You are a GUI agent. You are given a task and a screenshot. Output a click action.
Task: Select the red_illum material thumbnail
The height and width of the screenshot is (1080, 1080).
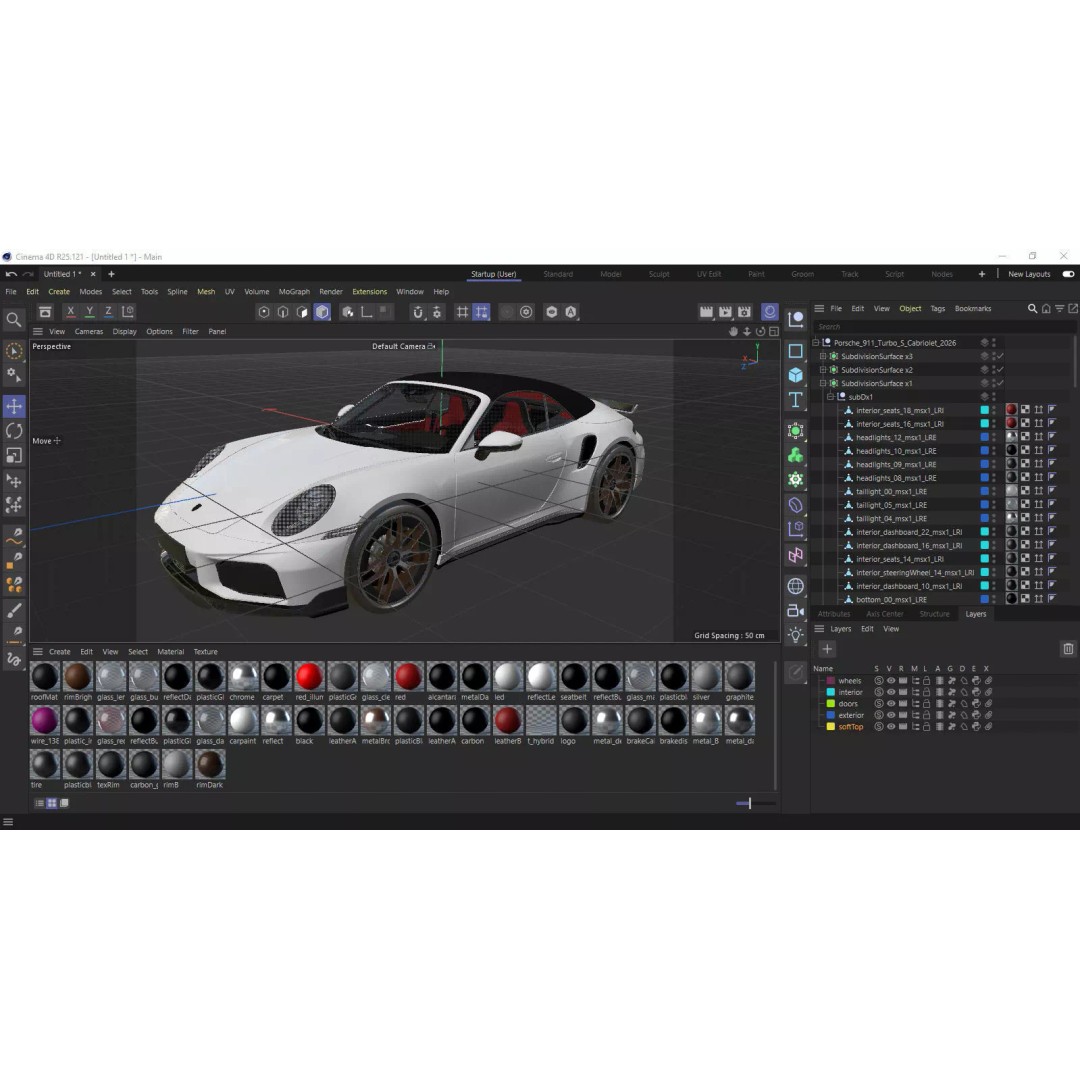coord(309,676)
